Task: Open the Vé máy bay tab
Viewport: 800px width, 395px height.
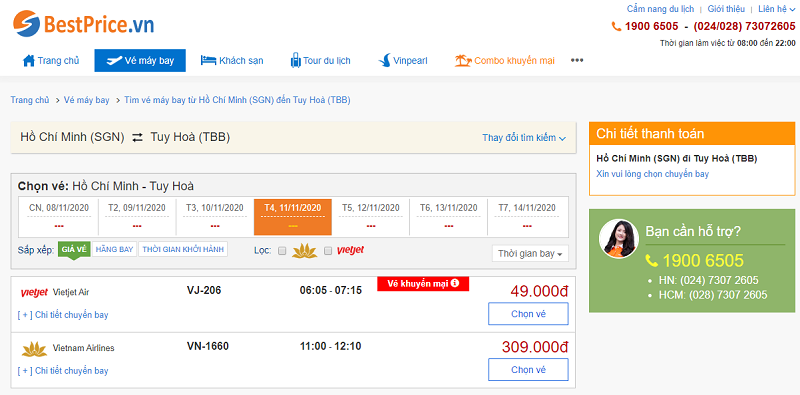Action: tap(140, 61)
